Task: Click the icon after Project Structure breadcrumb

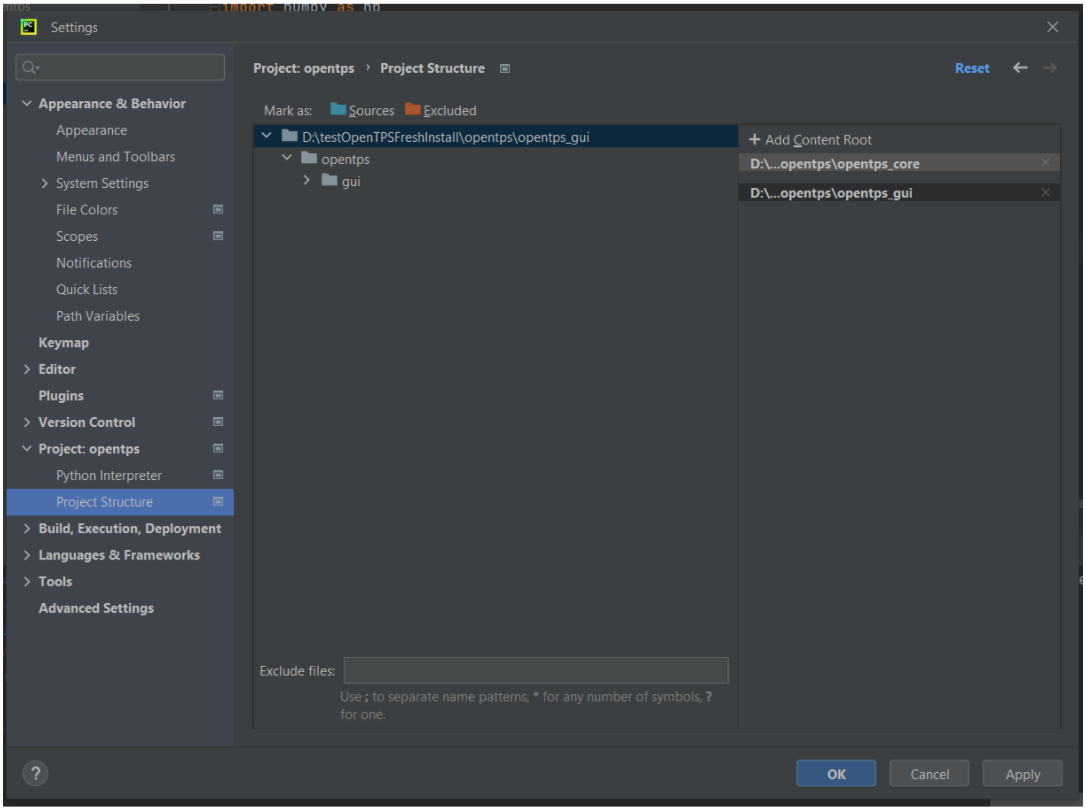Action: 505,69
